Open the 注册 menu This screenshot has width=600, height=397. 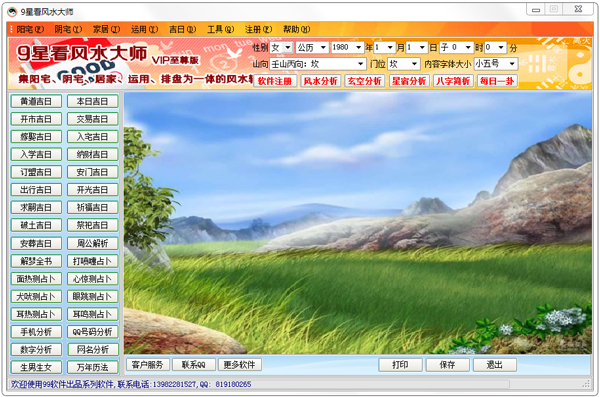[258, 29]
